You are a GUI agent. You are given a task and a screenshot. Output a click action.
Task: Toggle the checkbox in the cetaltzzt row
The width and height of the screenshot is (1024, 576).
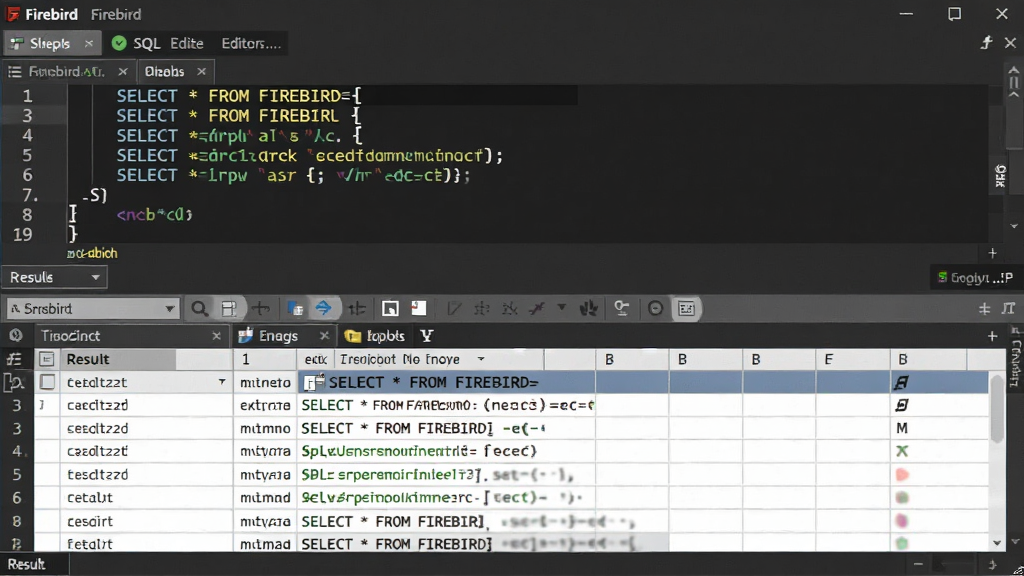47,382
